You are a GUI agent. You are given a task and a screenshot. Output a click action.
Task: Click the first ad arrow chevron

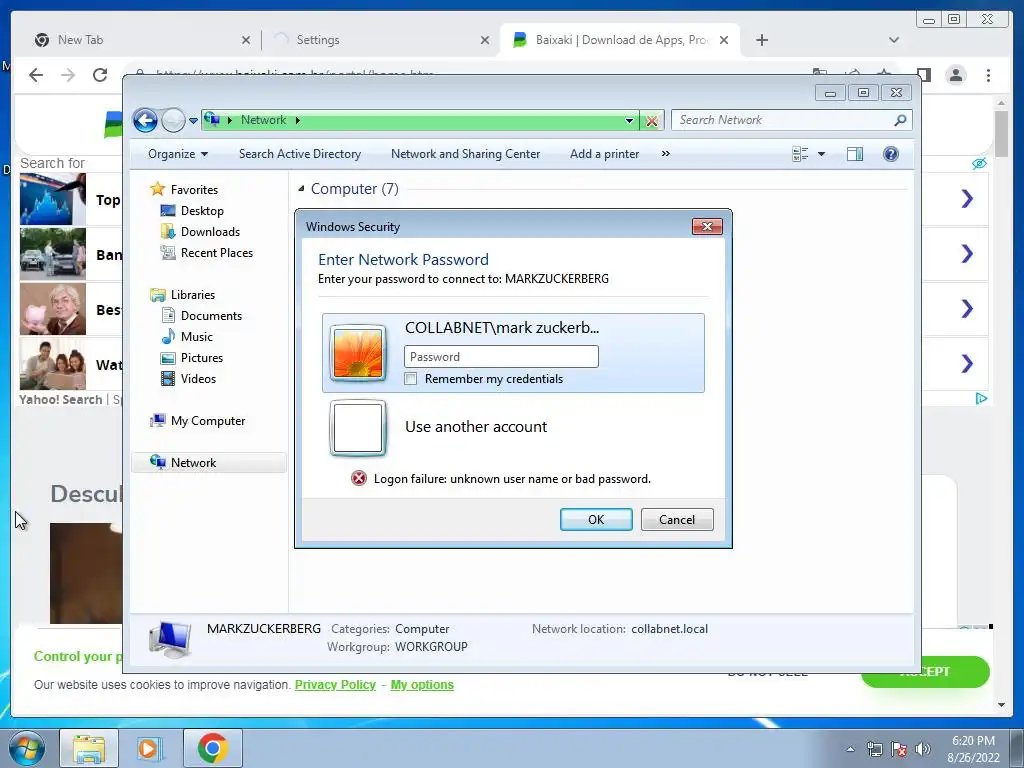pyautogui.click(x=967, y=199)
